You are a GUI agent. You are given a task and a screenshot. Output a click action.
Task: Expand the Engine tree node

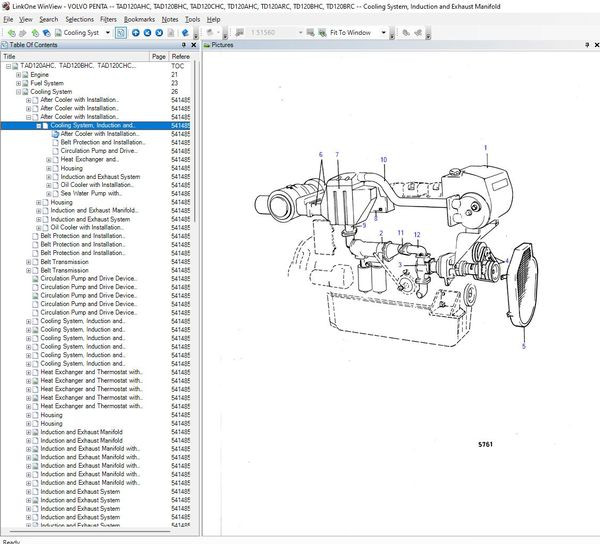(x=17, y=75)
